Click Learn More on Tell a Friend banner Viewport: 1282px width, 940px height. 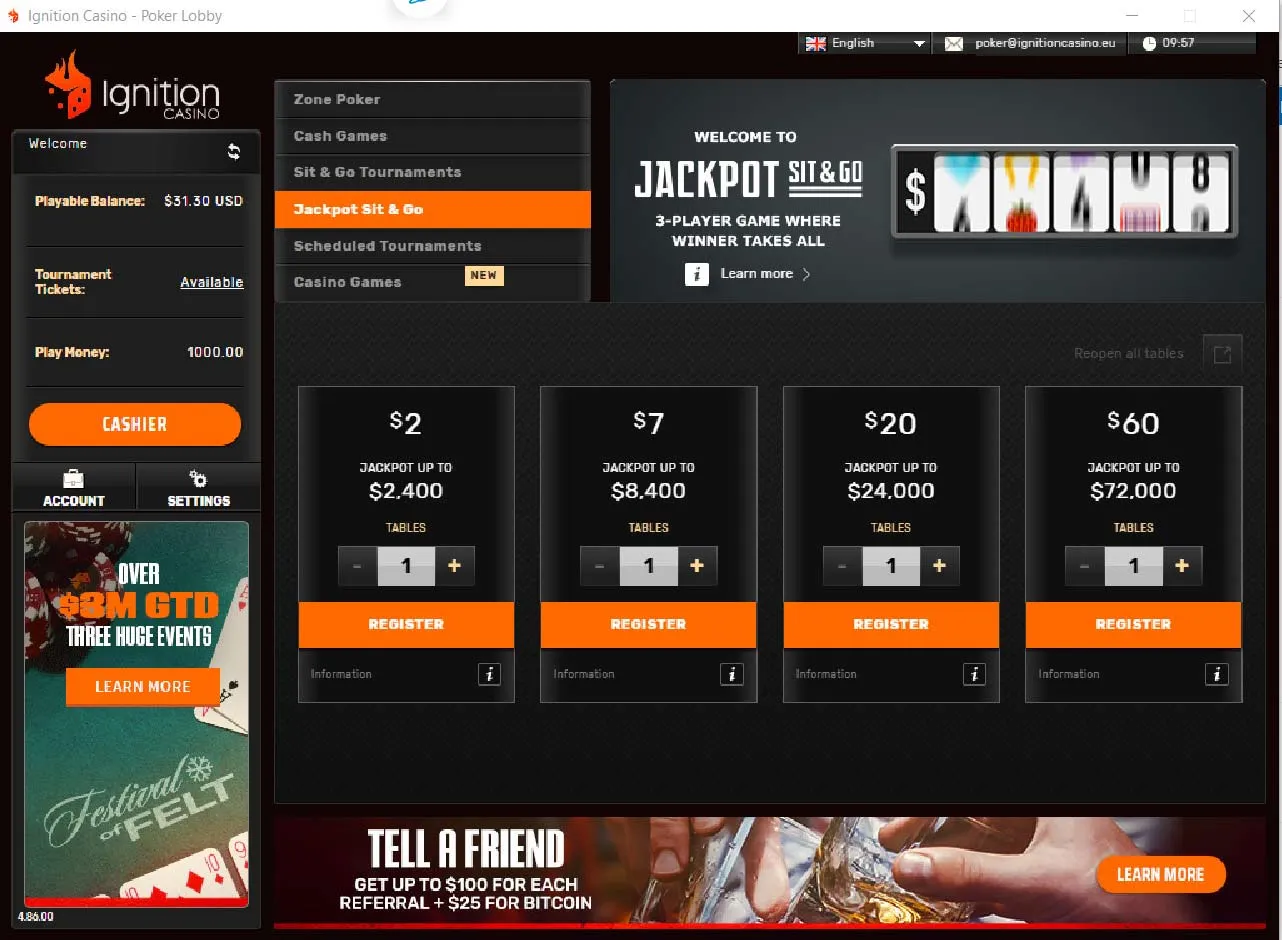[1160, 875]
